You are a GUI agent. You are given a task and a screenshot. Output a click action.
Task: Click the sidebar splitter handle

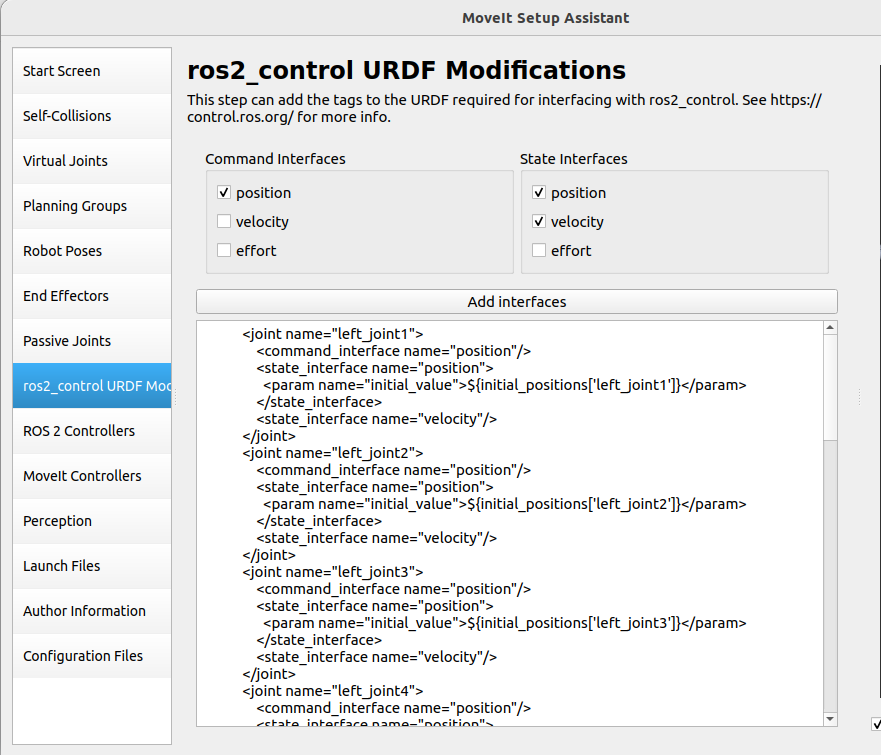[175, 398]
